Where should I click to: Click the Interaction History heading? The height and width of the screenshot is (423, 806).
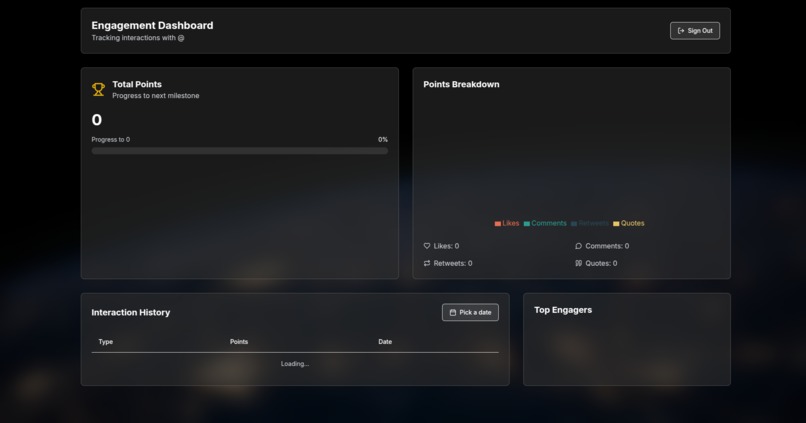pyautogui.click(x=131, y=312)
